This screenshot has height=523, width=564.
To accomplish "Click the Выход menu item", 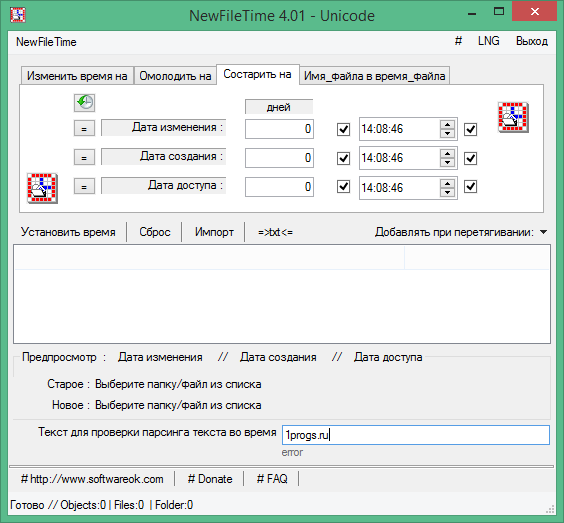I will [x=532, y=41].
